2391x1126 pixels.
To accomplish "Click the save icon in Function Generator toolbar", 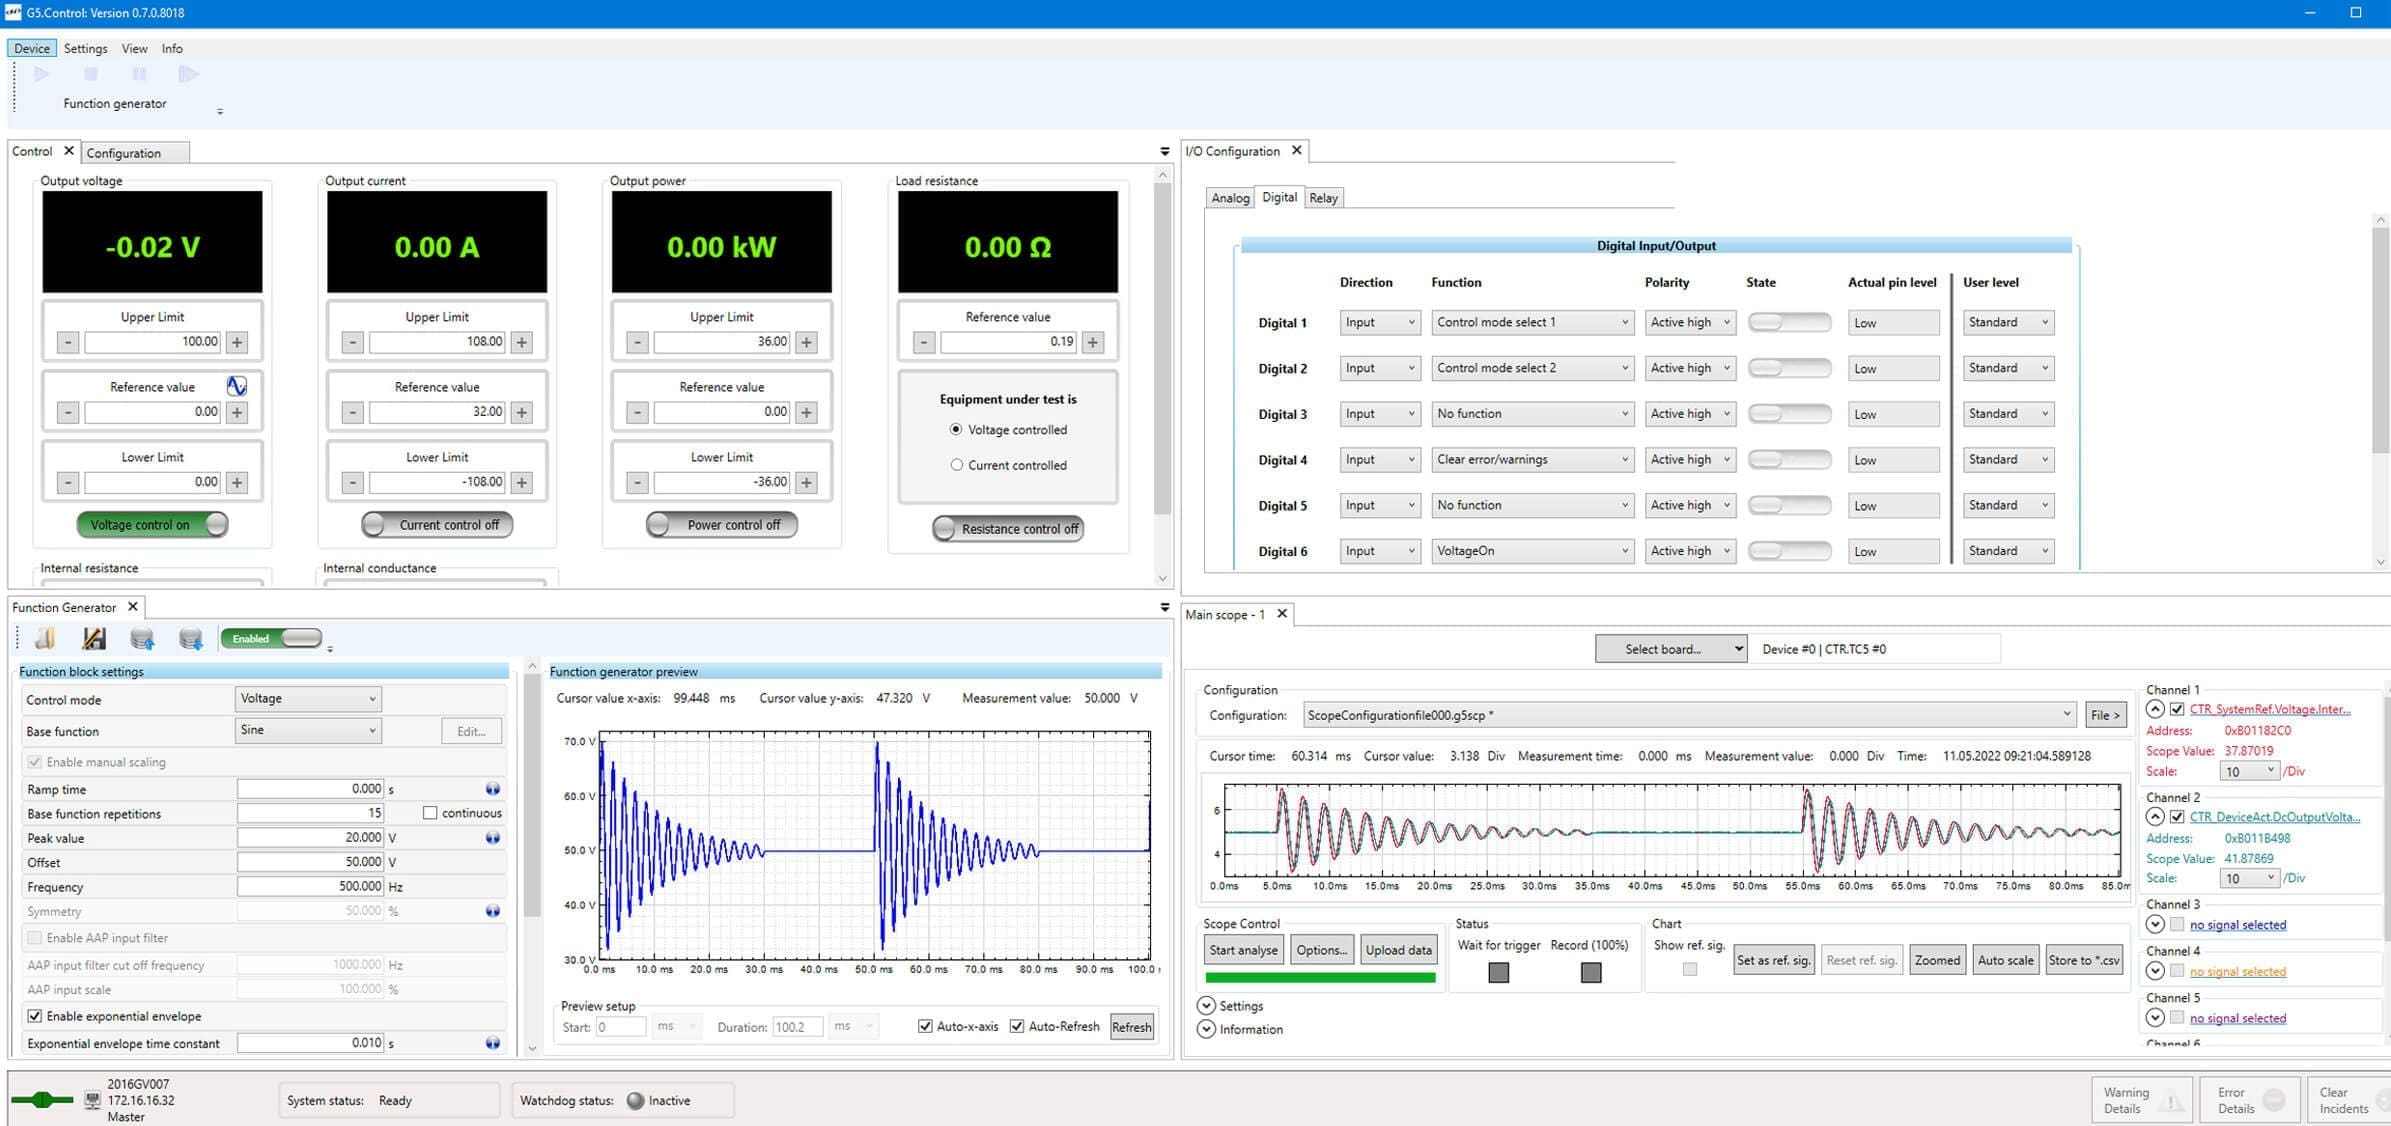I will point(94,638).
